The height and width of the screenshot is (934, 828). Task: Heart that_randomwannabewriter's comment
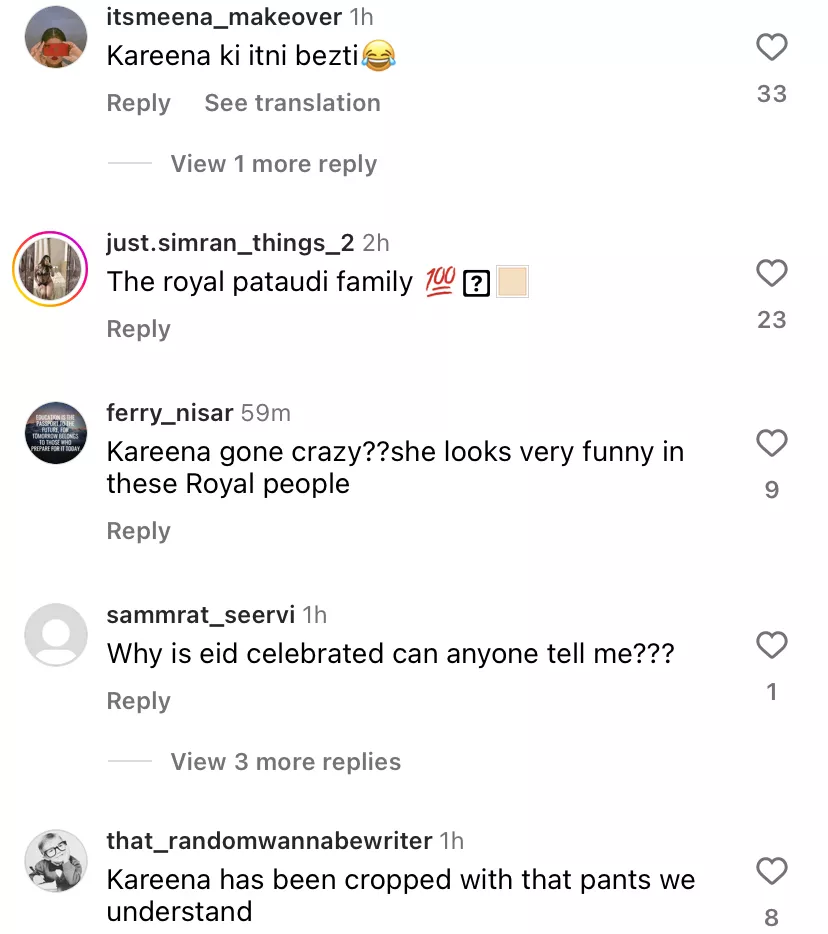coord(771,871)
